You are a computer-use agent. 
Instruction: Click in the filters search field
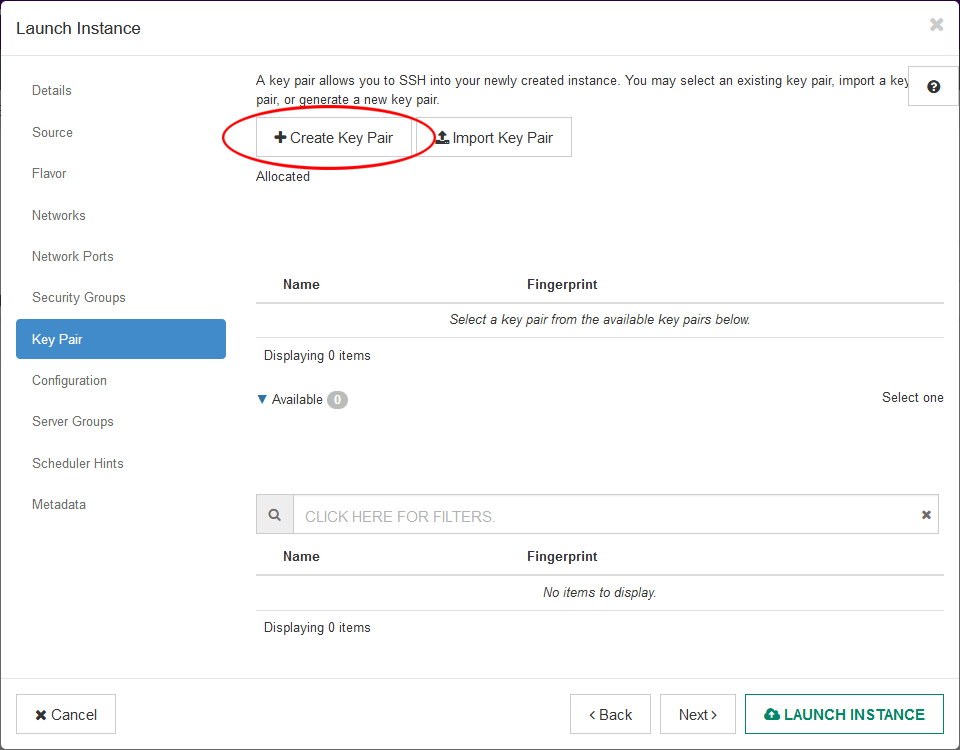click(600, 516)
